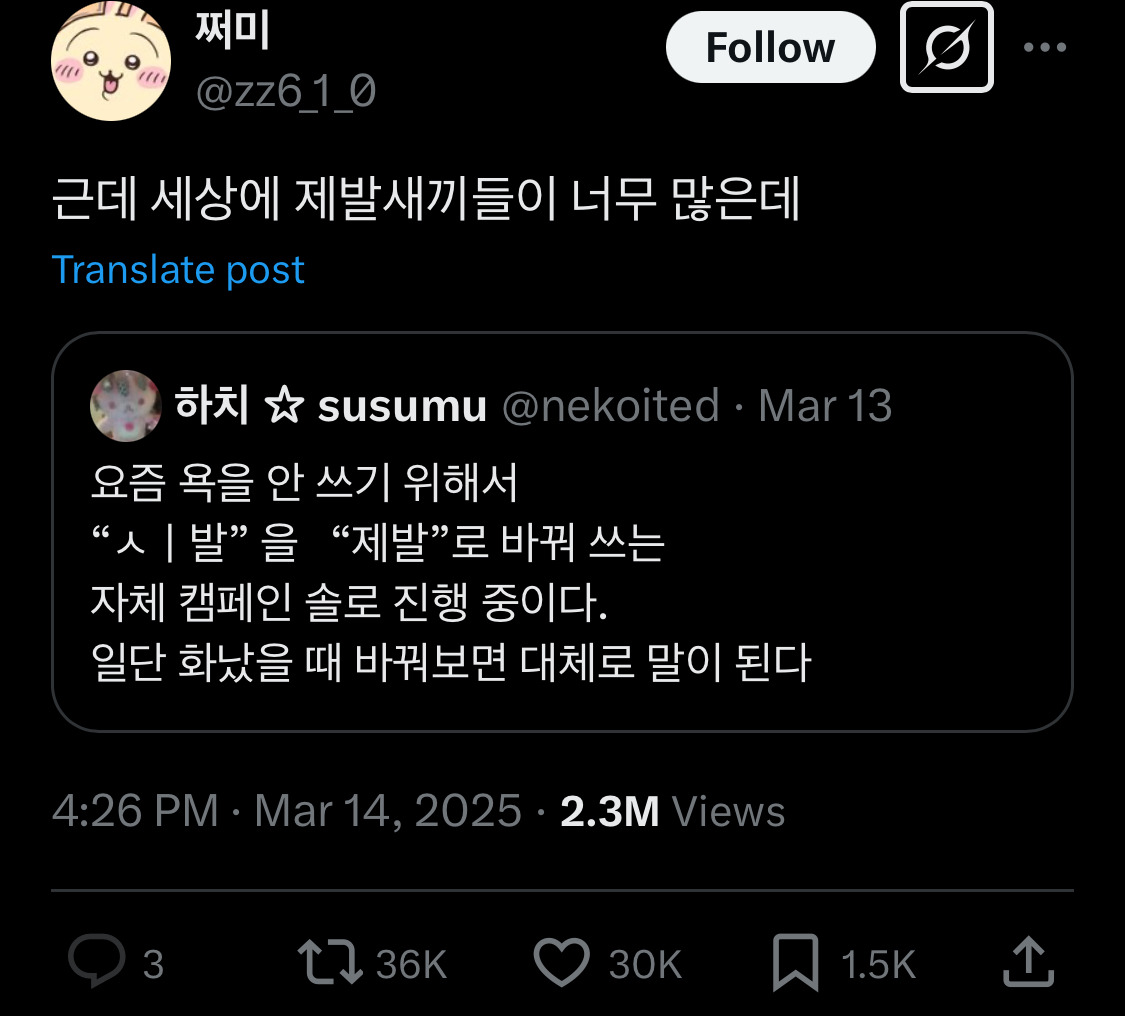Open share options list
Image resolution: width=1125 pixels, height=1016 pixels.
1026,962
